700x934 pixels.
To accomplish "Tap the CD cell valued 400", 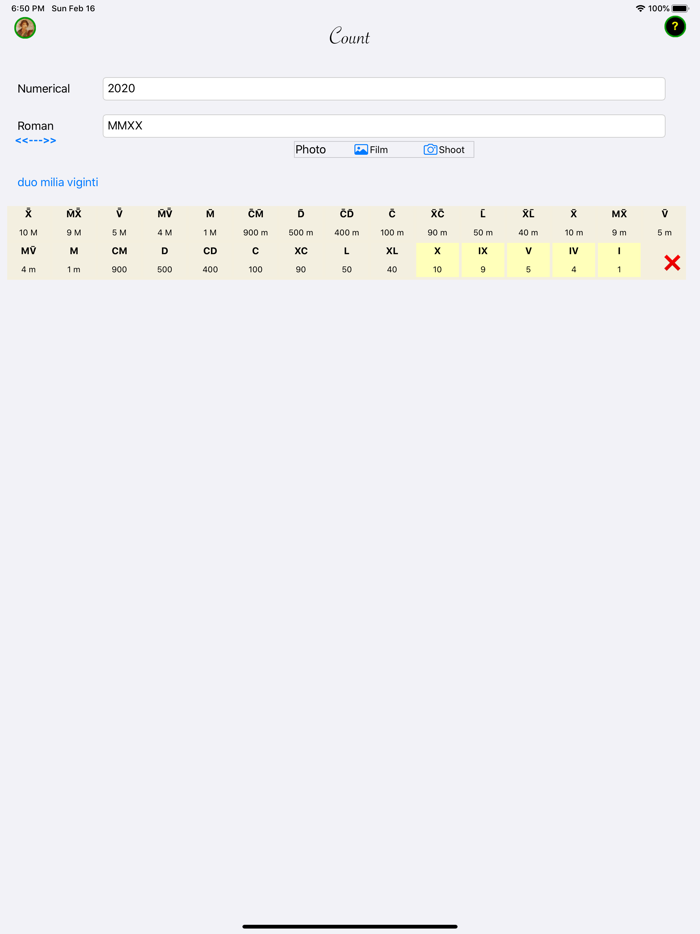I will (x=210, y=260).
